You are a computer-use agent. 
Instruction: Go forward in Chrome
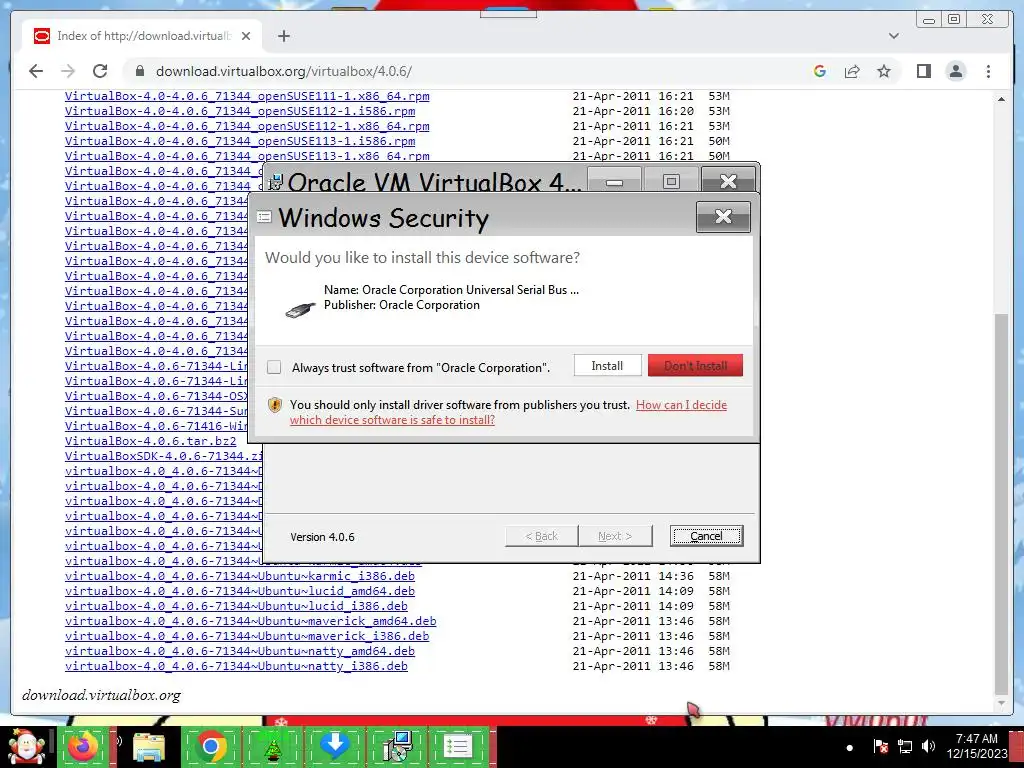68,71
